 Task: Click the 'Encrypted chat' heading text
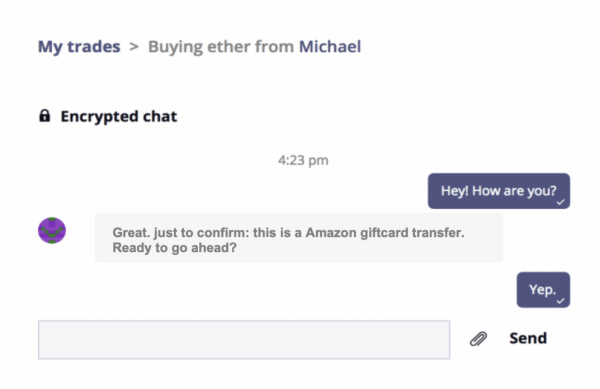(119, 116)
